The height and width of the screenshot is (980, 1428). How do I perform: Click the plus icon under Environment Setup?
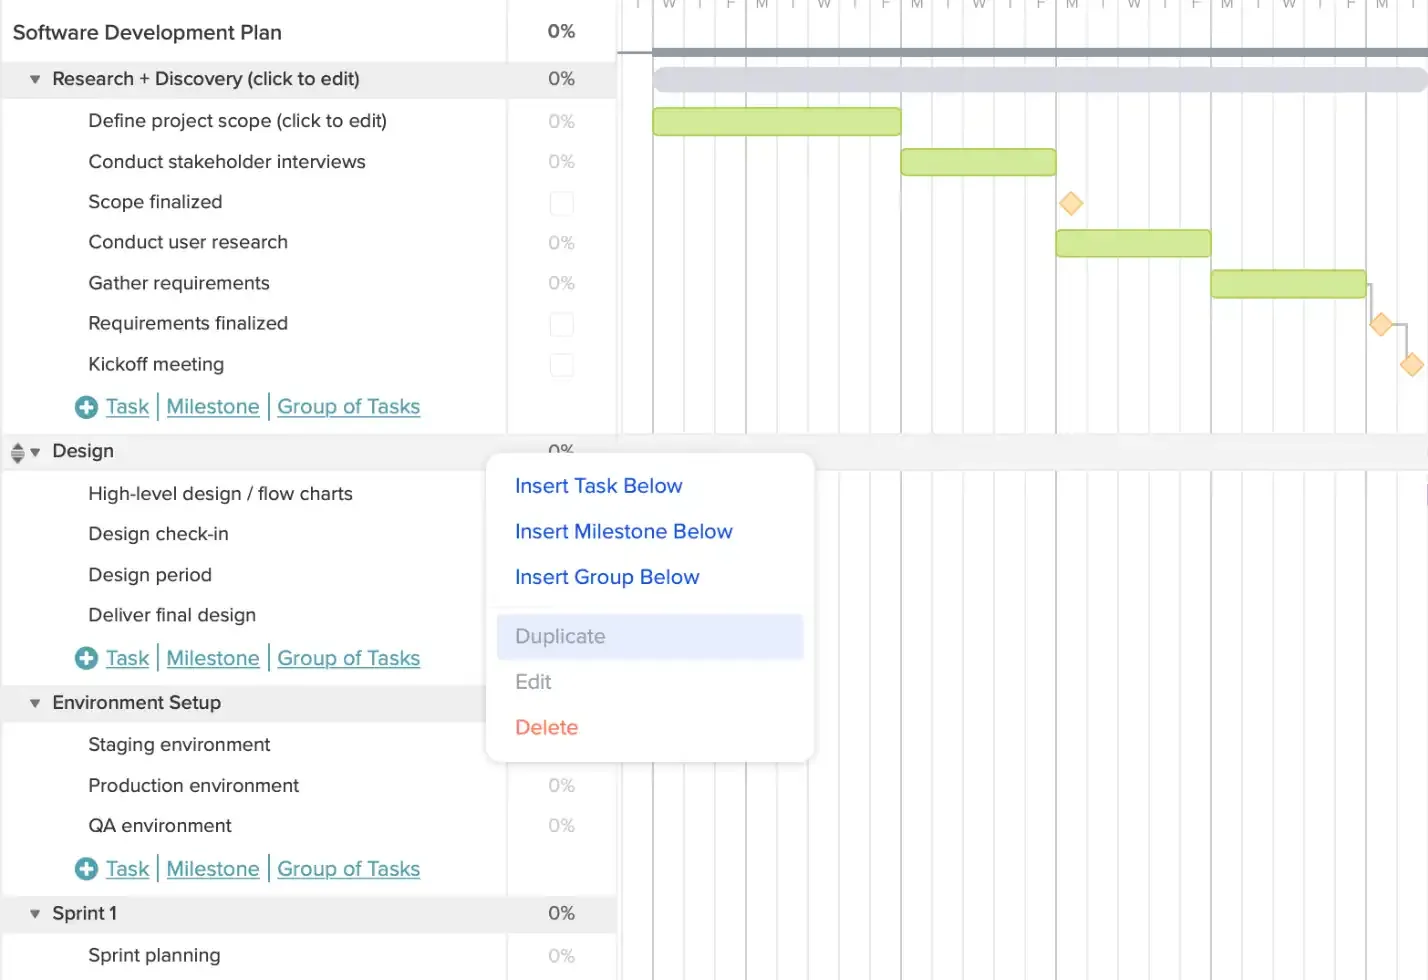tap(87, 869)
